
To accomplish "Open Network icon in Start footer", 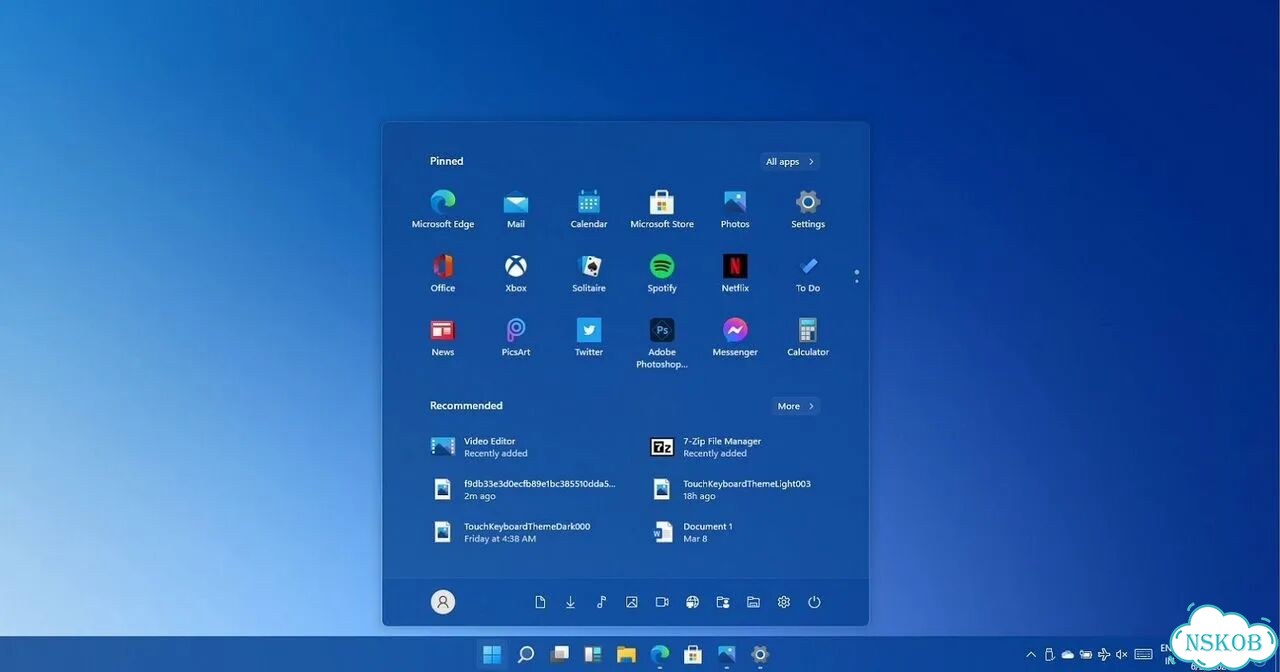I will 692,602.
